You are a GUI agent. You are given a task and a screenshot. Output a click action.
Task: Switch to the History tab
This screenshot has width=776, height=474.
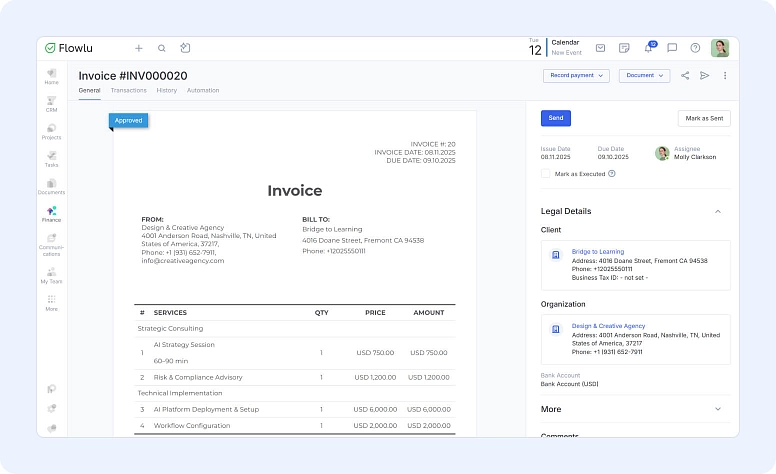coord(167,91)
